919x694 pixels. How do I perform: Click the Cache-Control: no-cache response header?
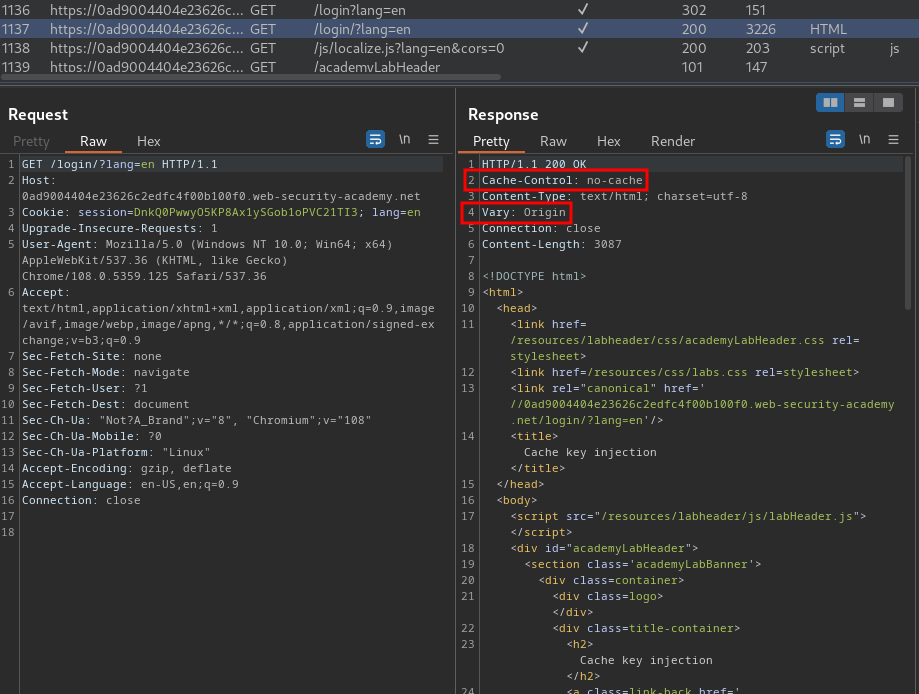[562, 180]
